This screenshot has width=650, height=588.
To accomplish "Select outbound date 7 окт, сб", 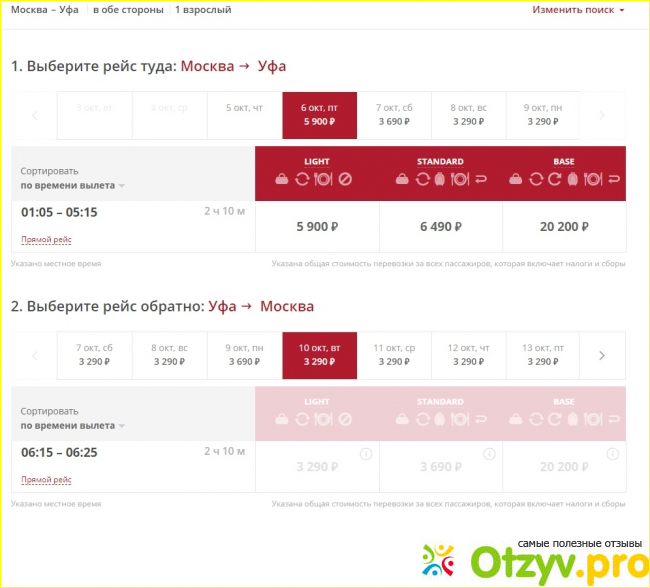I will click(394, 115).
